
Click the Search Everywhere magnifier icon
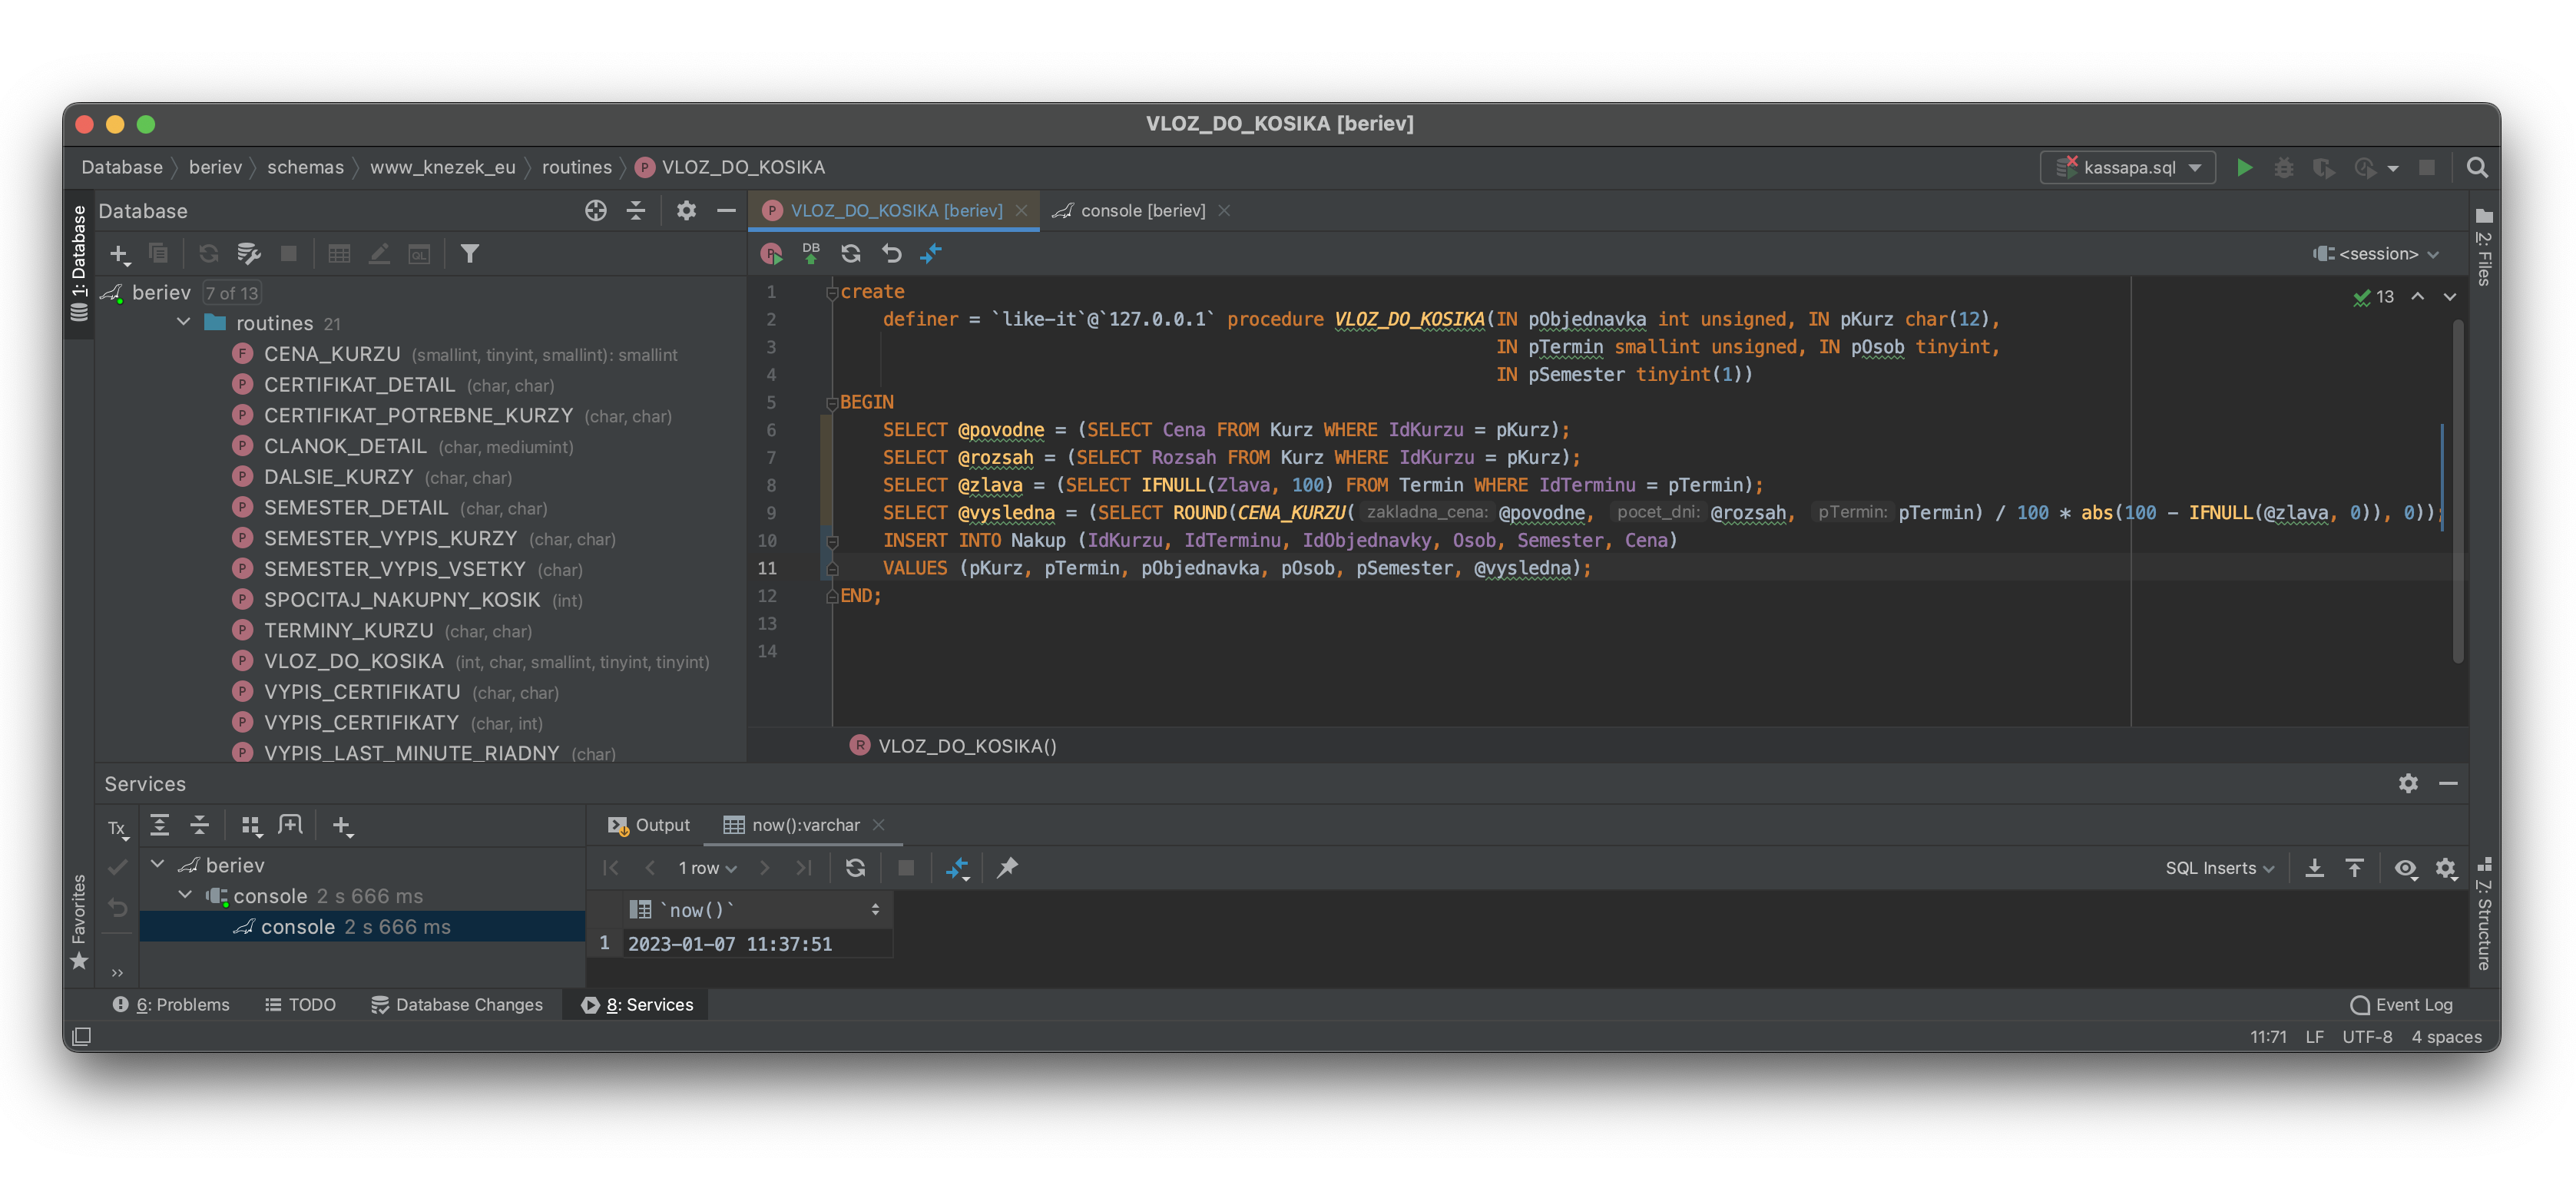click(x=2477, y=168)
